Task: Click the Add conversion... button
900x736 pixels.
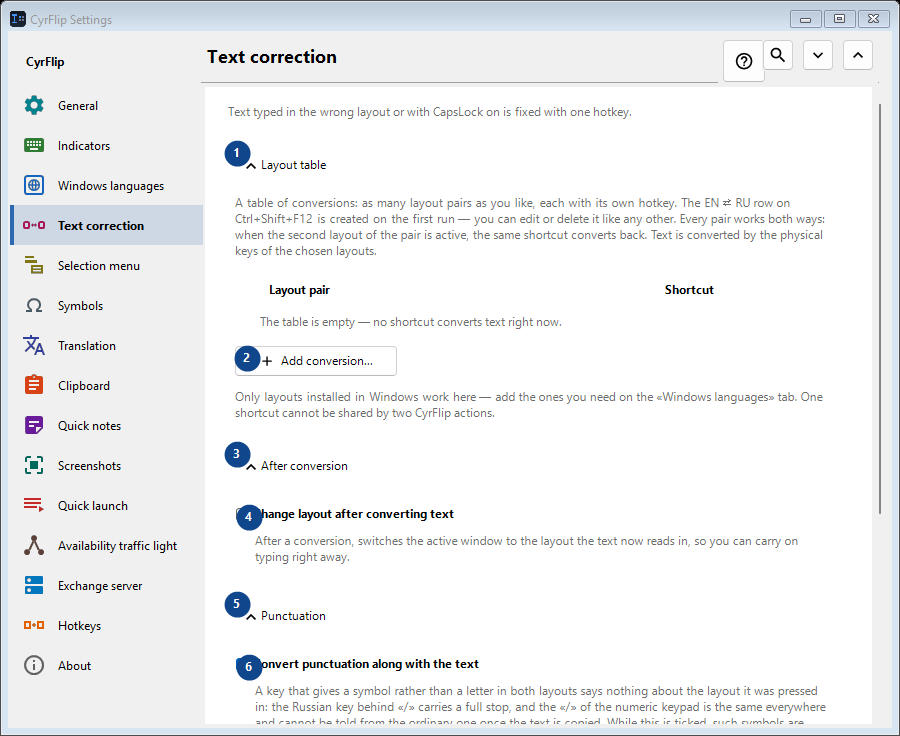Action: (x=316, y=361)
